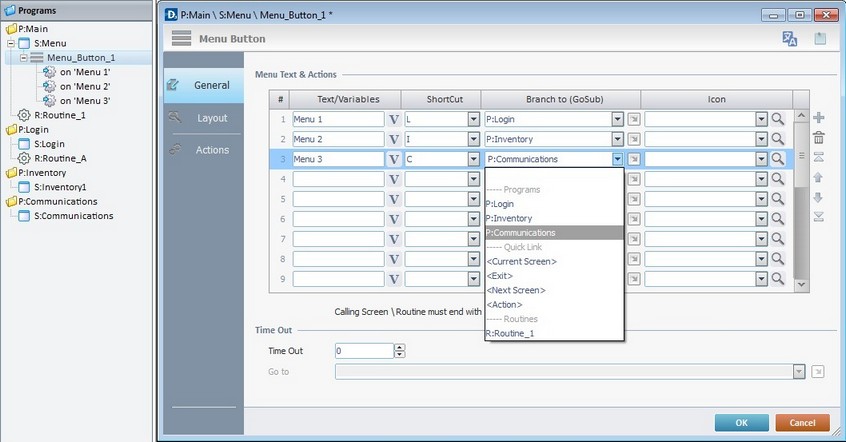Click the V variable button in row 9
Viewport: 846px width, 442px height.
pyautogui.click(x=394, y=279)
